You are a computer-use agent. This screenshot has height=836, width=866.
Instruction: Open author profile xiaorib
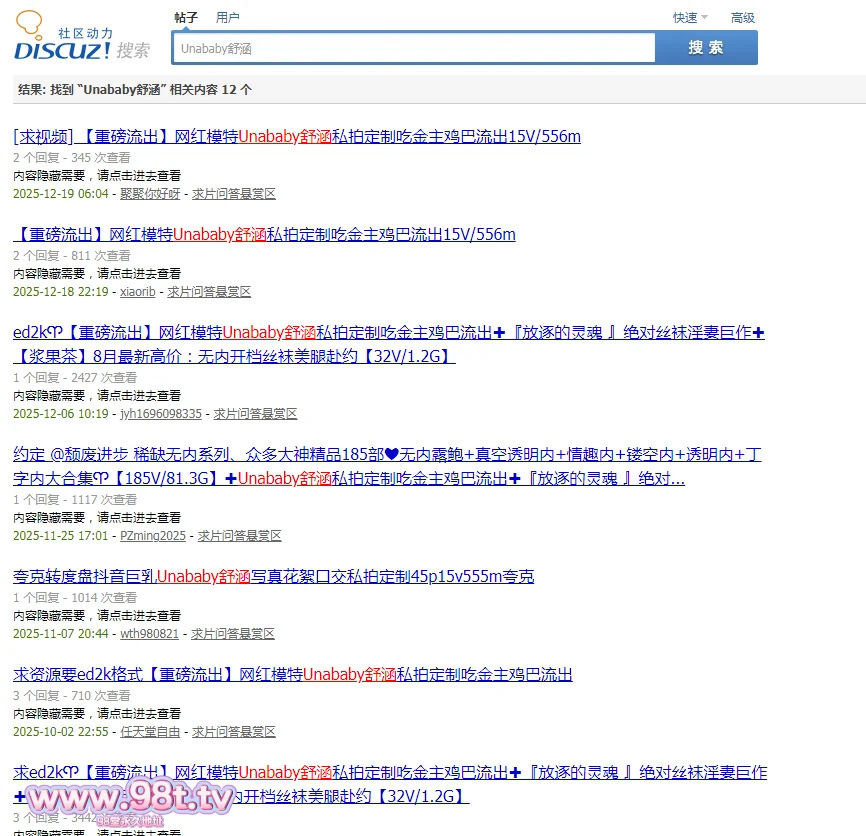point(138,292)
